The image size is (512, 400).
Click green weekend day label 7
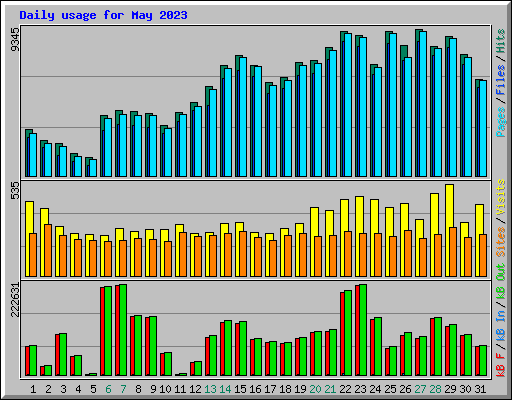pyautogui.click(x=123, y=389)
